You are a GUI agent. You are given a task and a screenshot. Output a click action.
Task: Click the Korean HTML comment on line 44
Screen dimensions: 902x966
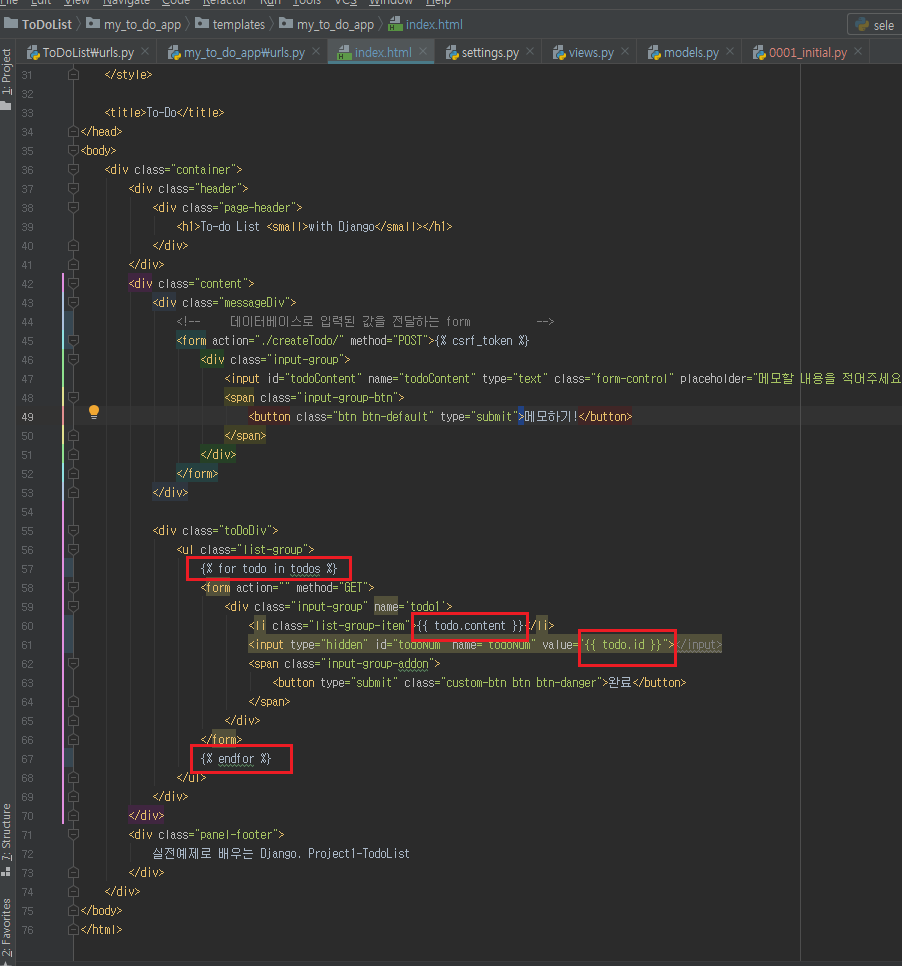(x=365, y=322)
